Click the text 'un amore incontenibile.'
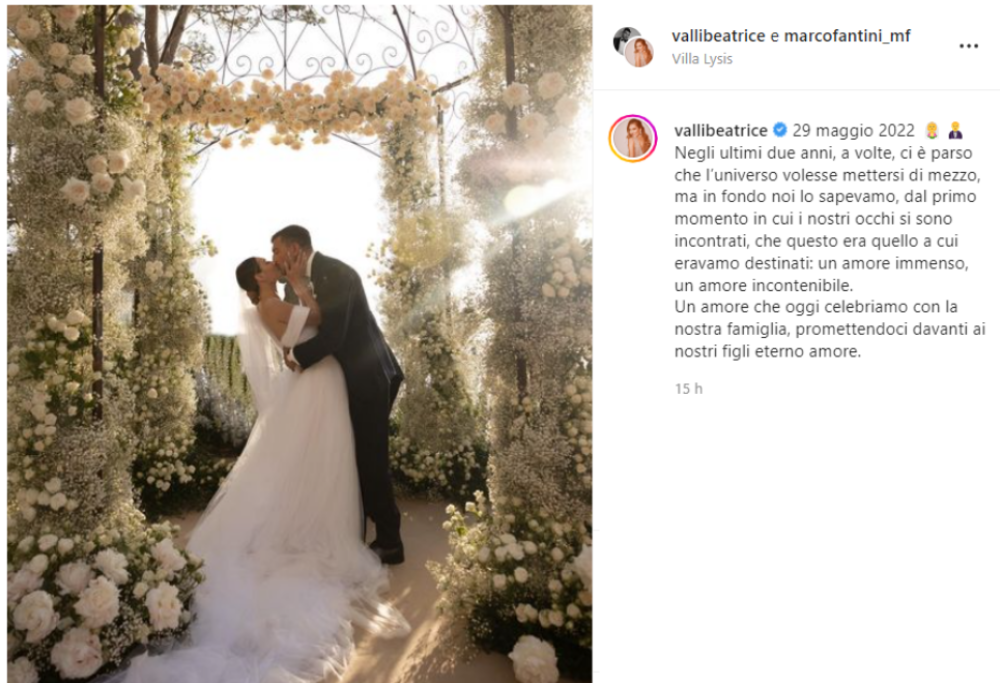Screen dimensions: 1000x683 (763, 285)
